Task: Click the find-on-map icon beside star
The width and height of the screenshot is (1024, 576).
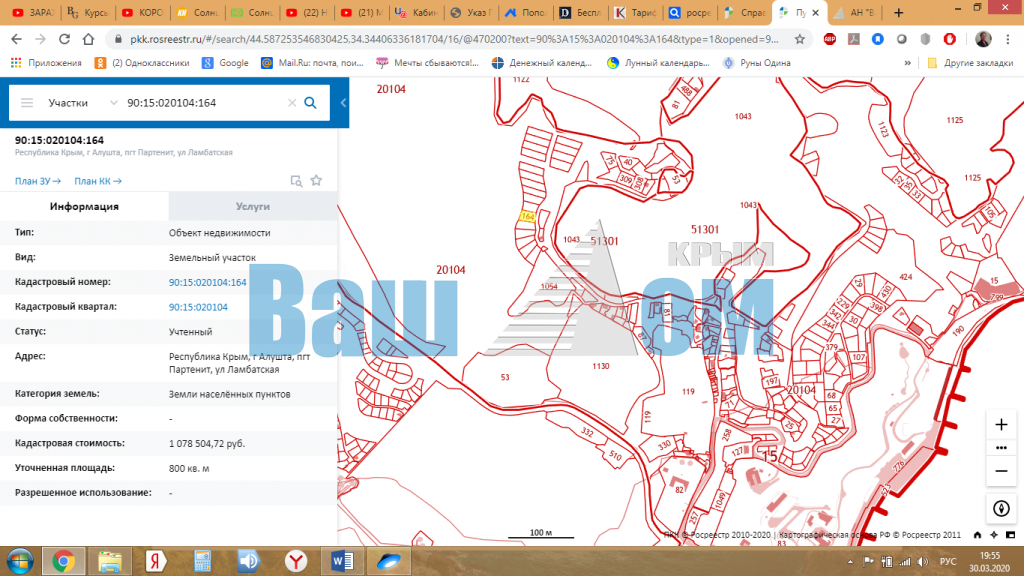Action: [x=295, y=181]
